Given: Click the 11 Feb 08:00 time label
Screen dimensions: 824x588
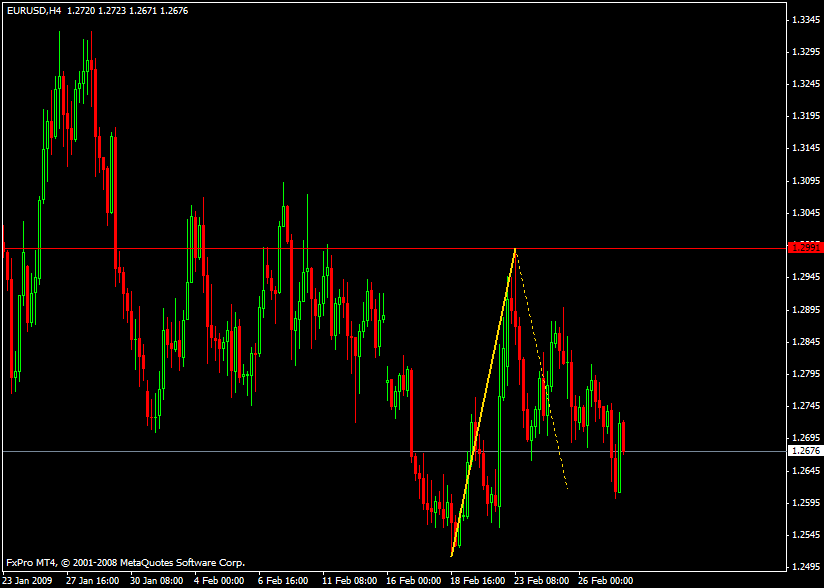Looking at the screenshot, I should pyautogui.click(x=348, y=580).
